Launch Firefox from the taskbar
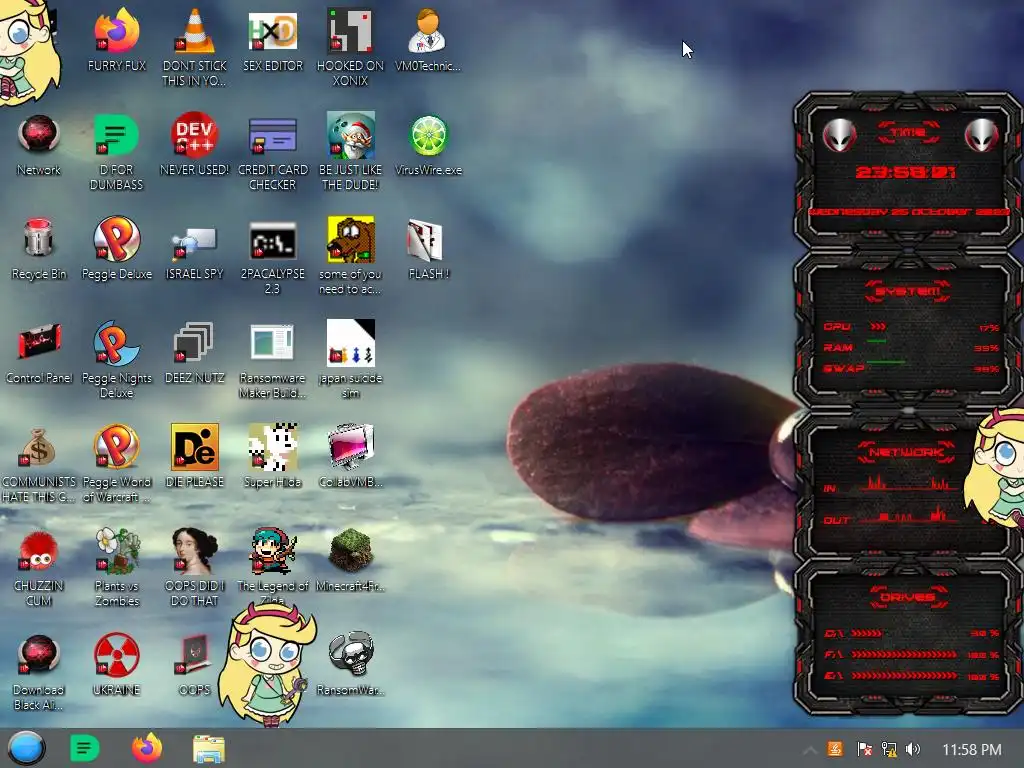The width and height of the screenshot is (1024, 768). [x=147, y=748]
